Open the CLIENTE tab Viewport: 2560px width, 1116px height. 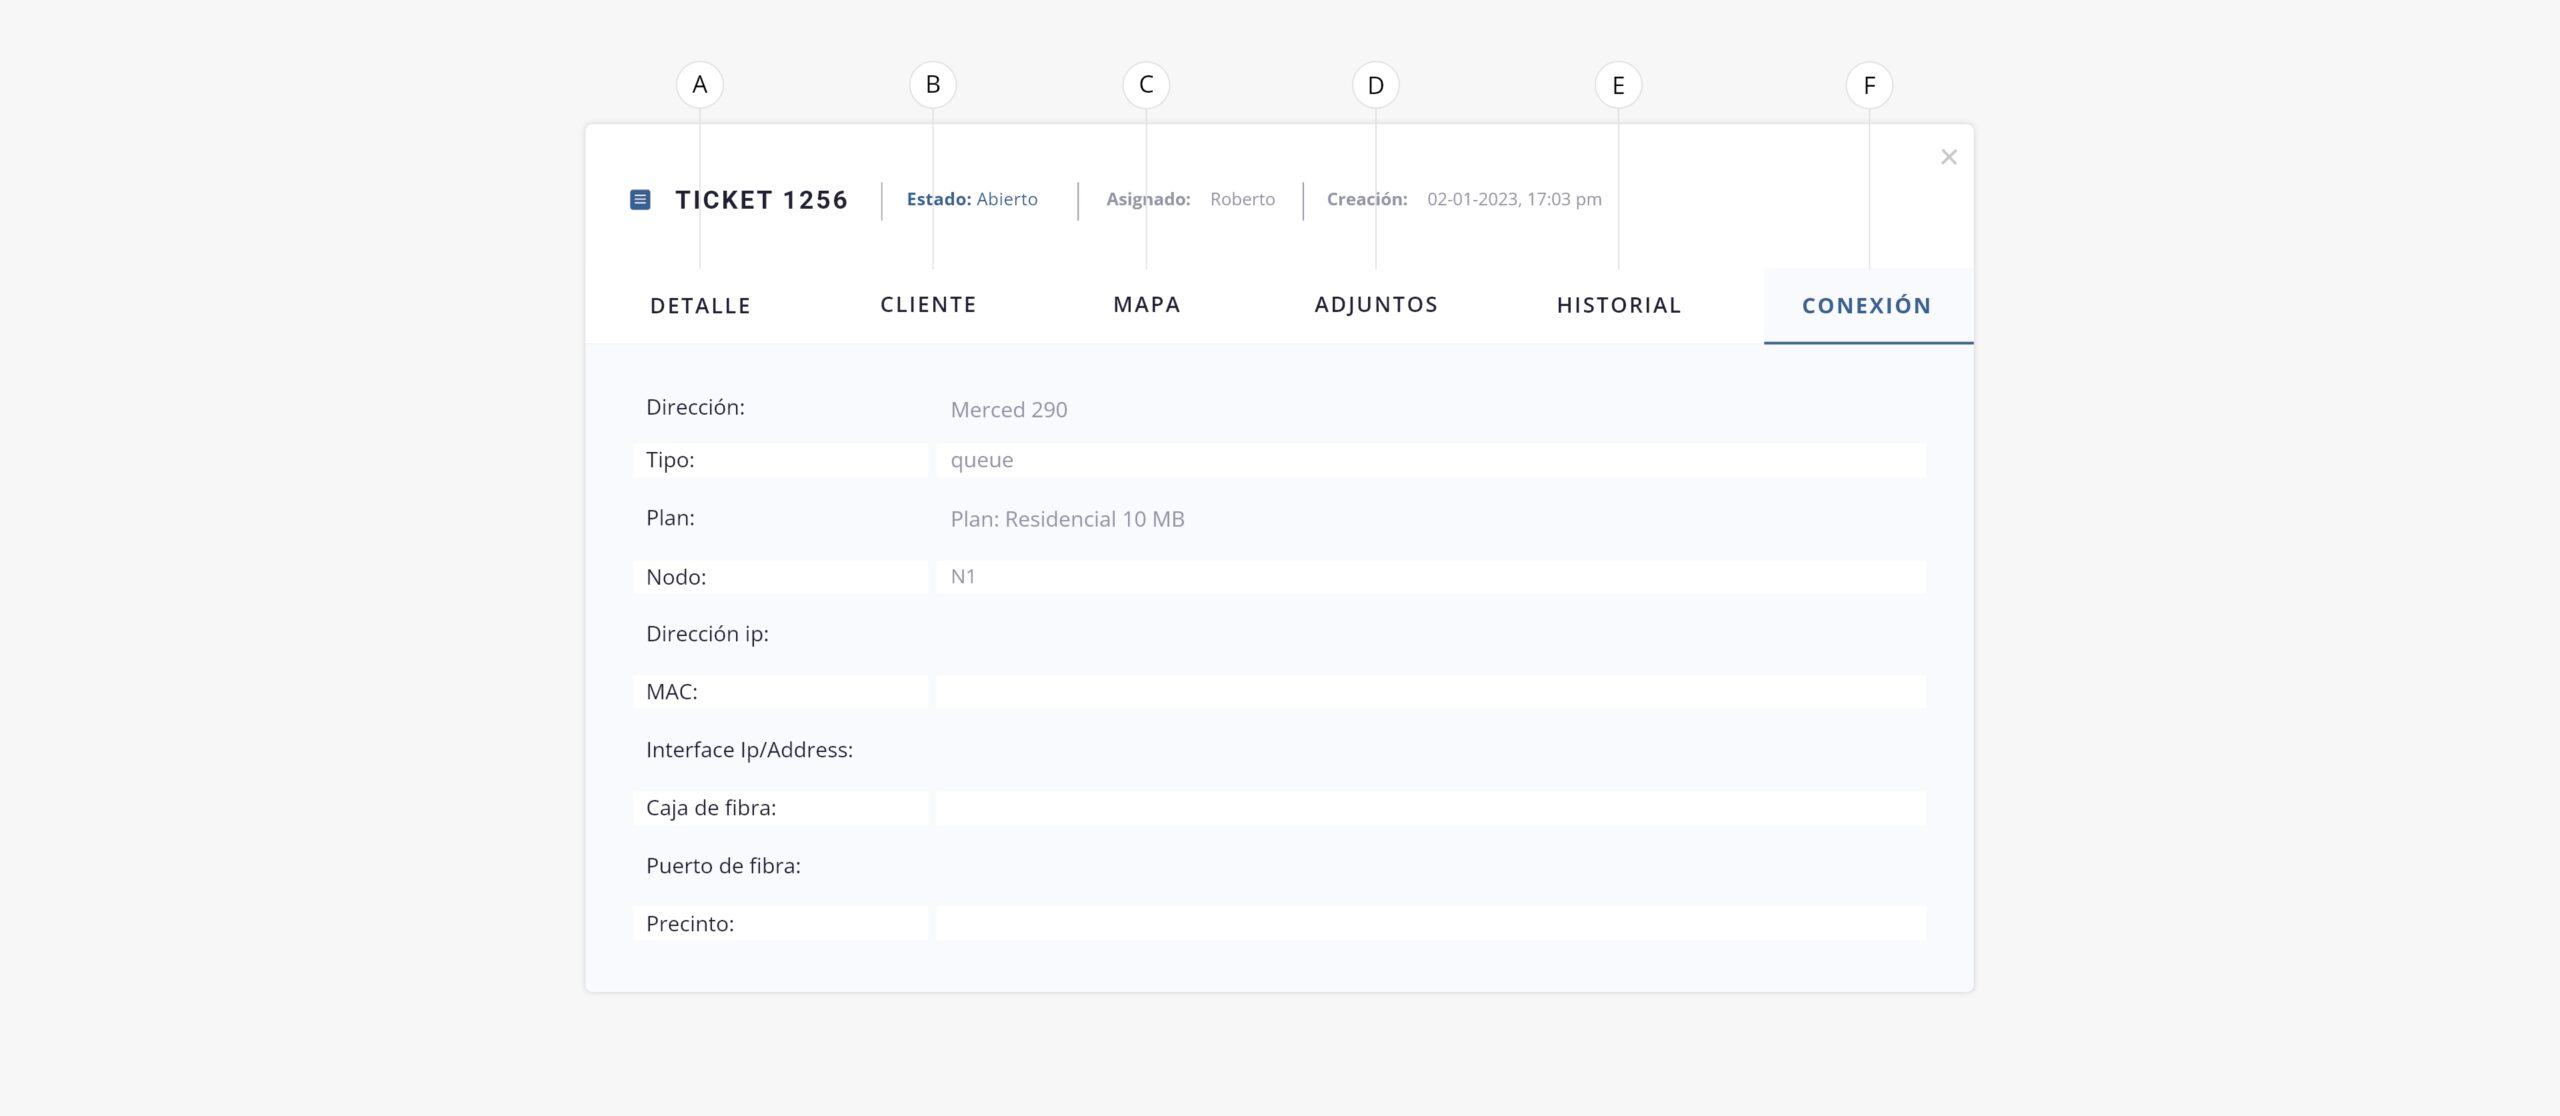(x=928, y=305)
